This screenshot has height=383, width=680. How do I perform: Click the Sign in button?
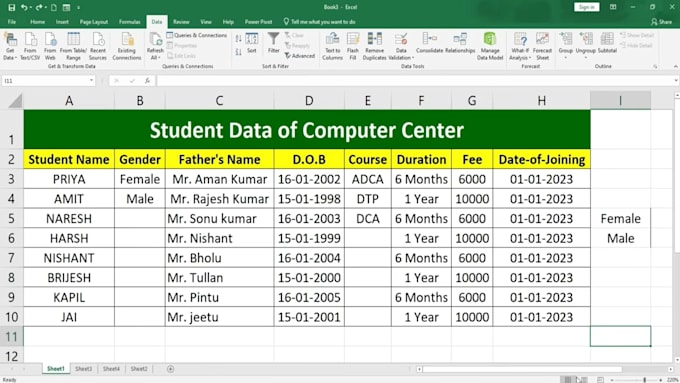pos(586,7)
